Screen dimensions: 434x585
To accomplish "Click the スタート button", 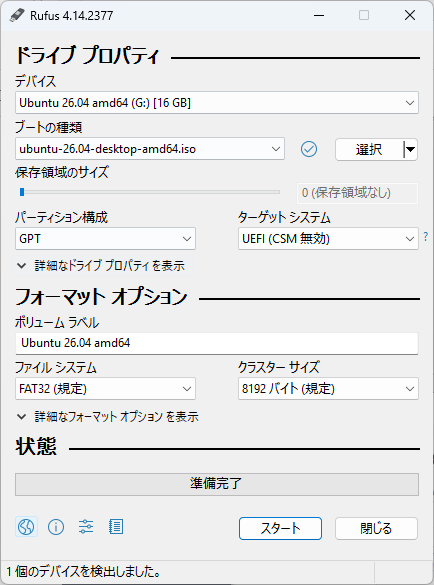I will point(280,528).
